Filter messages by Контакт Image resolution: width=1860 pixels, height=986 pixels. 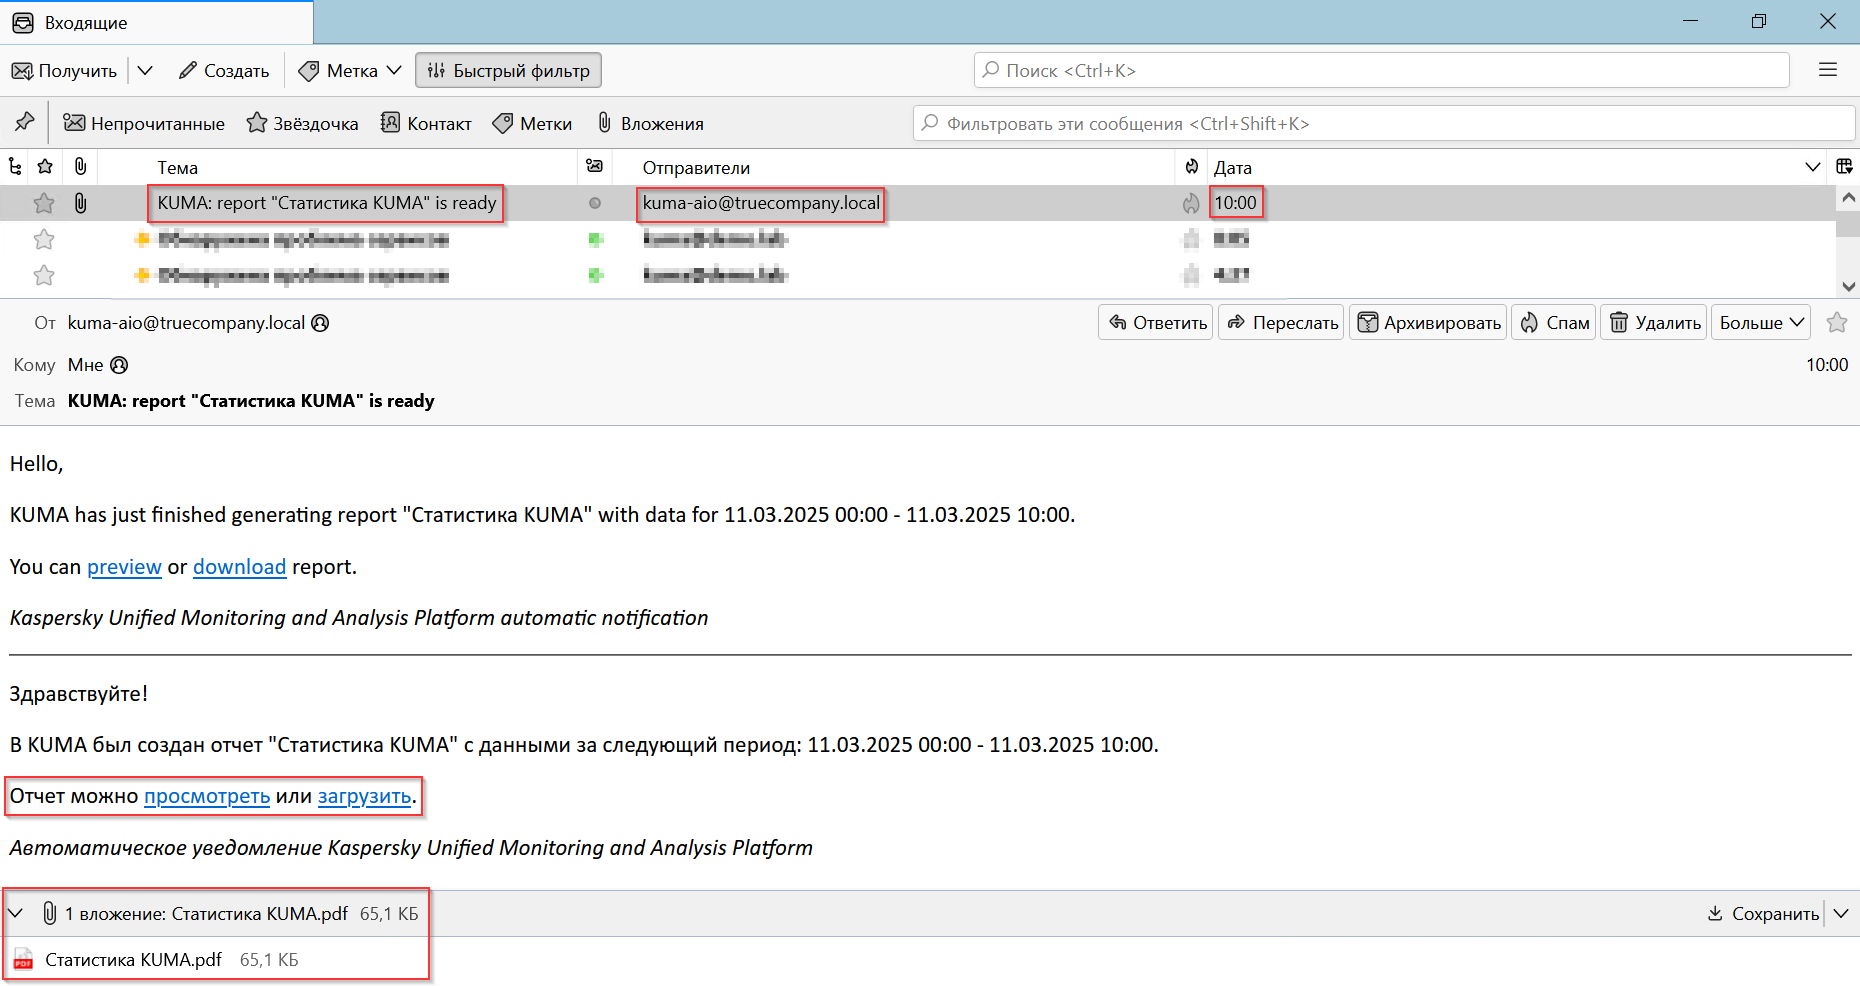(x=426, y=123)
